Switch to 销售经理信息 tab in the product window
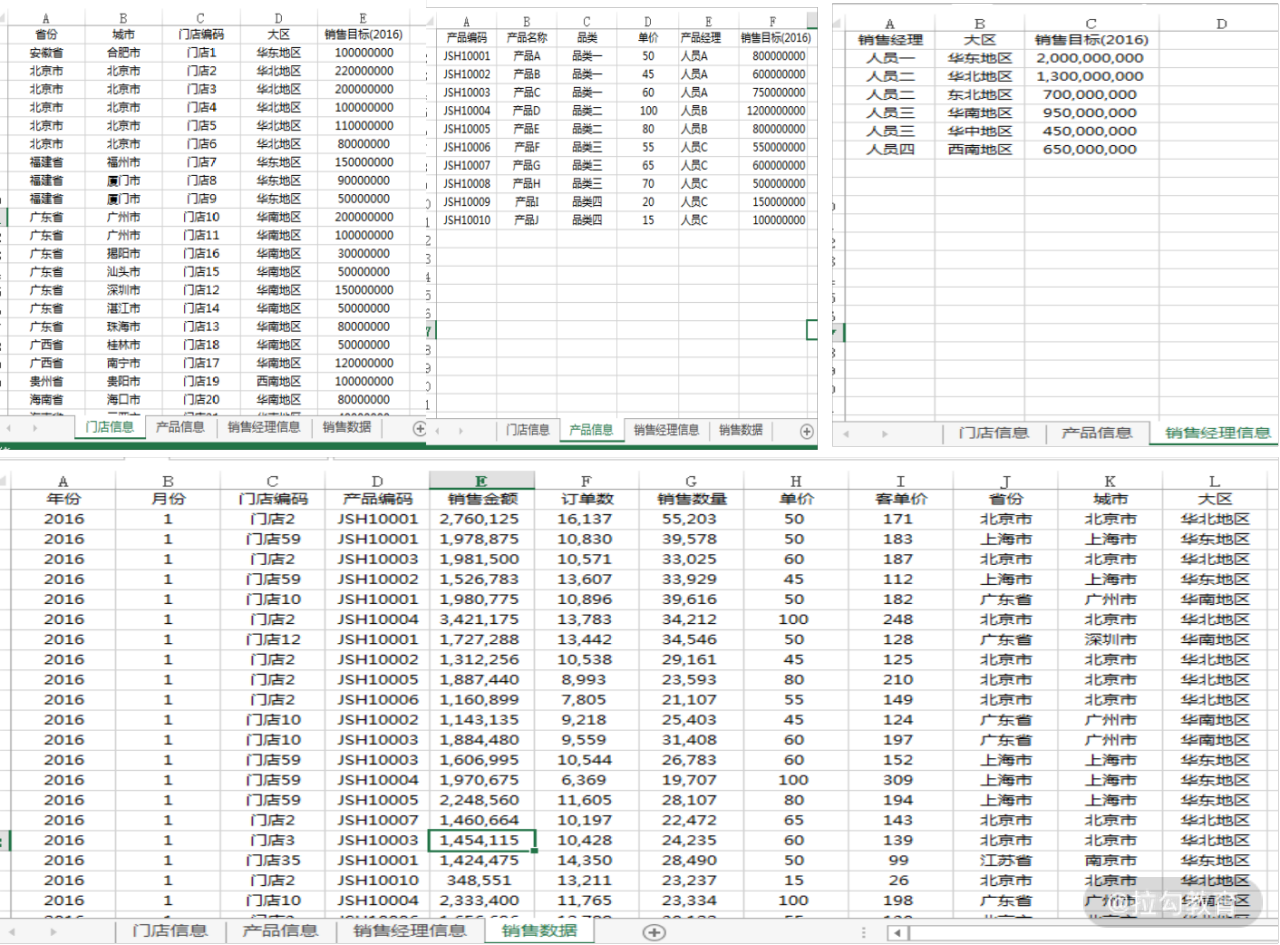 pyautogui.click(x=666, y=430)
